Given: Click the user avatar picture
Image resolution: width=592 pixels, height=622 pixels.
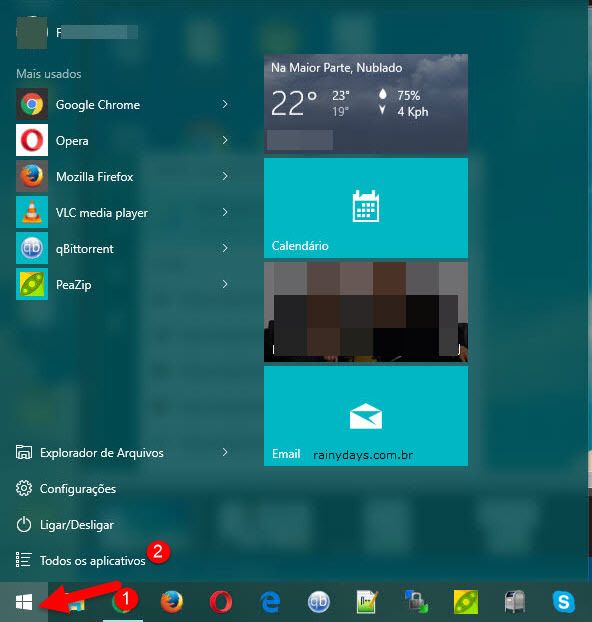Looking at the screenshot, I should 32,33.
